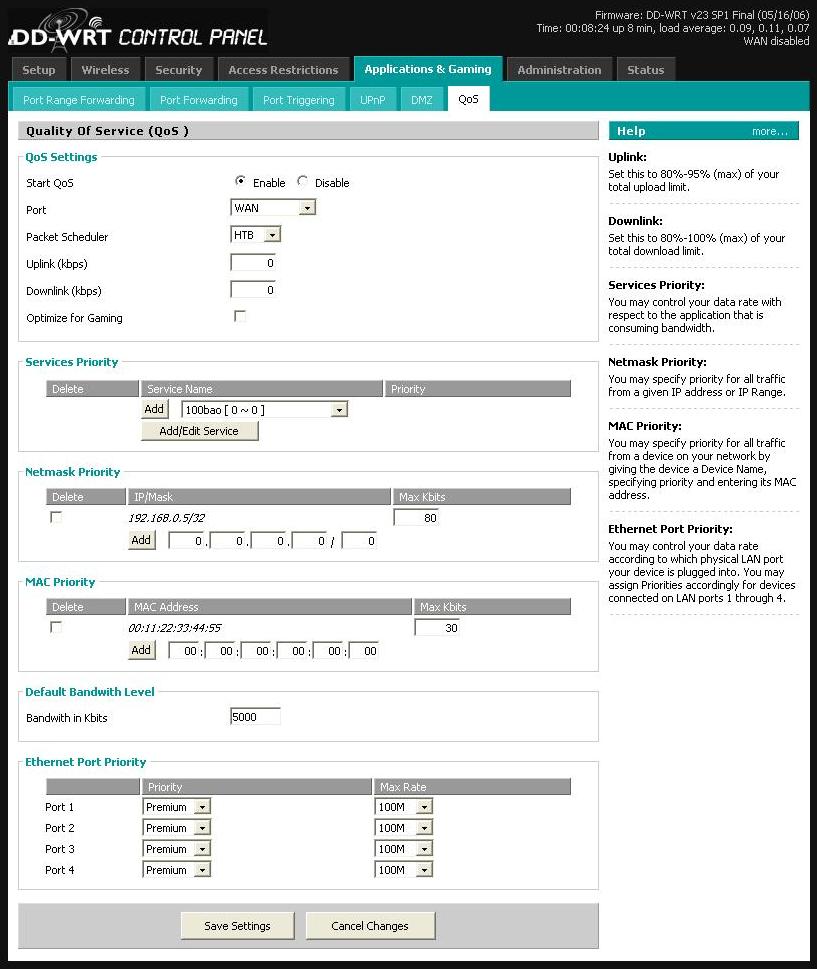Open Port 4 Priority dropdown
Screen dimensions: 817x969
coord(177,870)
